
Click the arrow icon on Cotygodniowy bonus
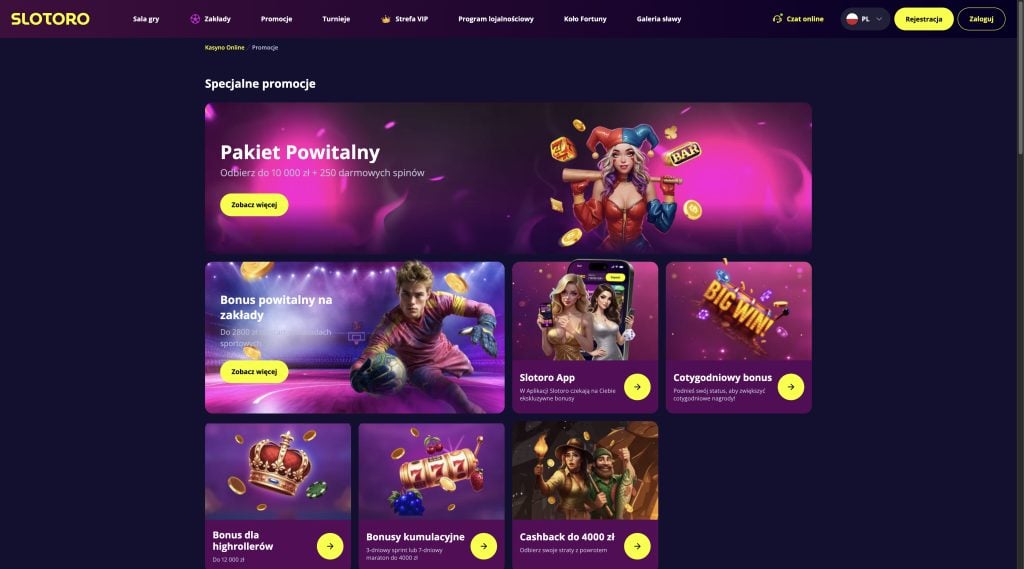point(791,387)
